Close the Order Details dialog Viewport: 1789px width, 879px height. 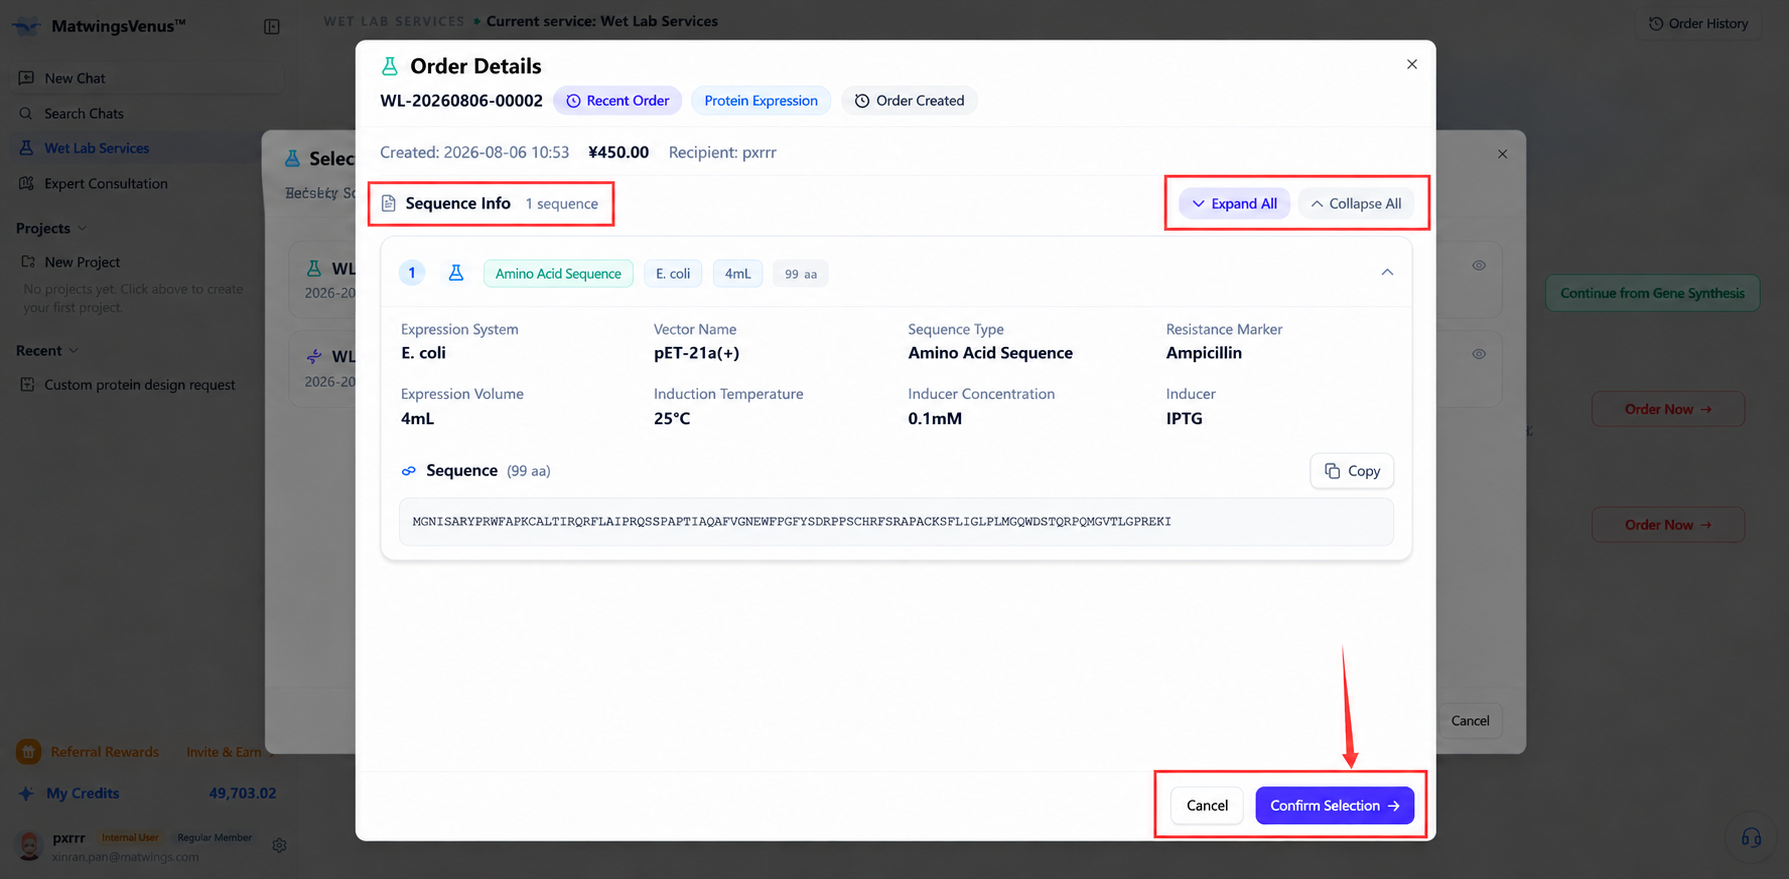(x=1412, y=64)
